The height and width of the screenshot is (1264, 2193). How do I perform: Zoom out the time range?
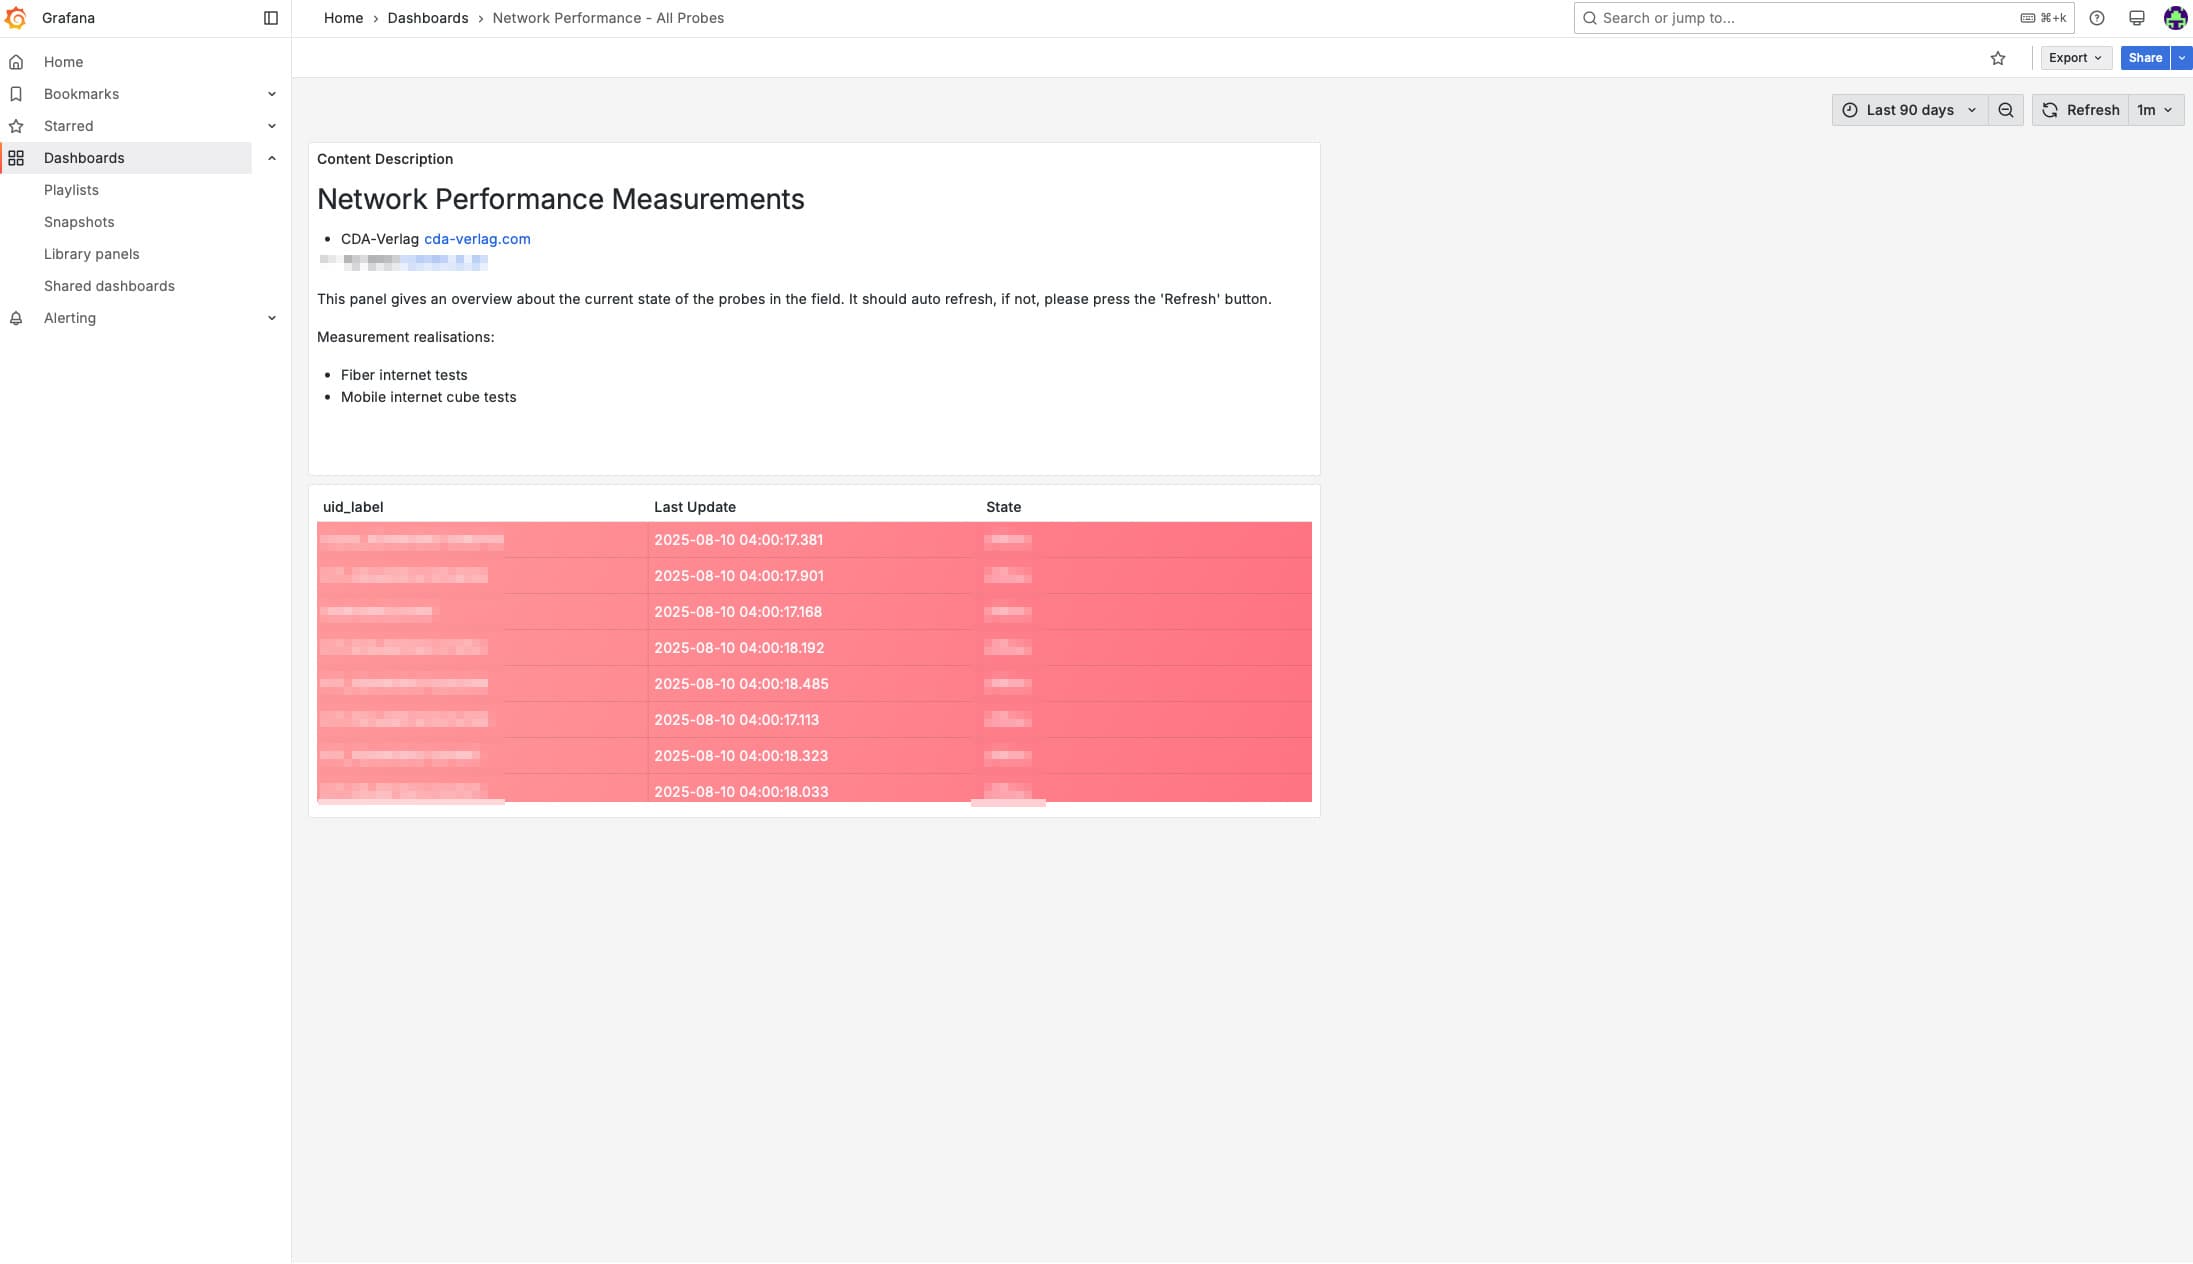pyautogui.click(x=2005, y=110)
